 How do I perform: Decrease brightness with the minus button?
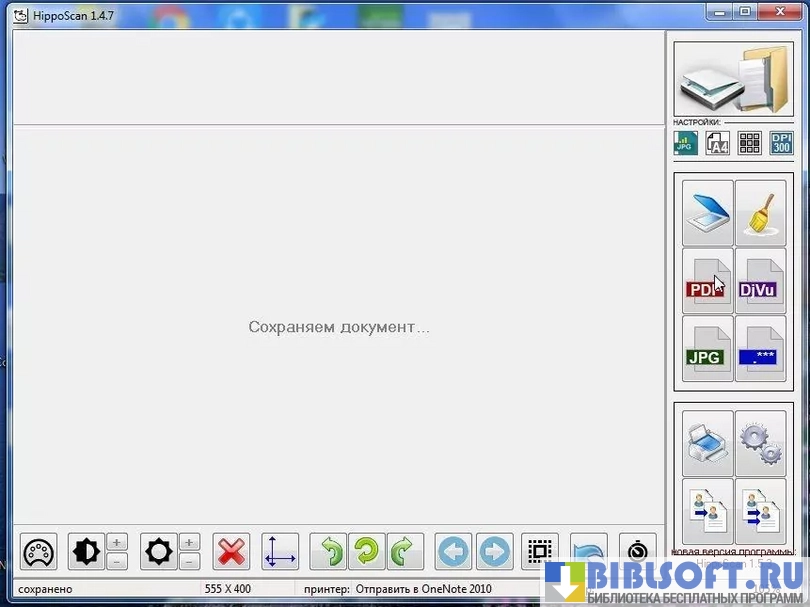coord(189,562)
